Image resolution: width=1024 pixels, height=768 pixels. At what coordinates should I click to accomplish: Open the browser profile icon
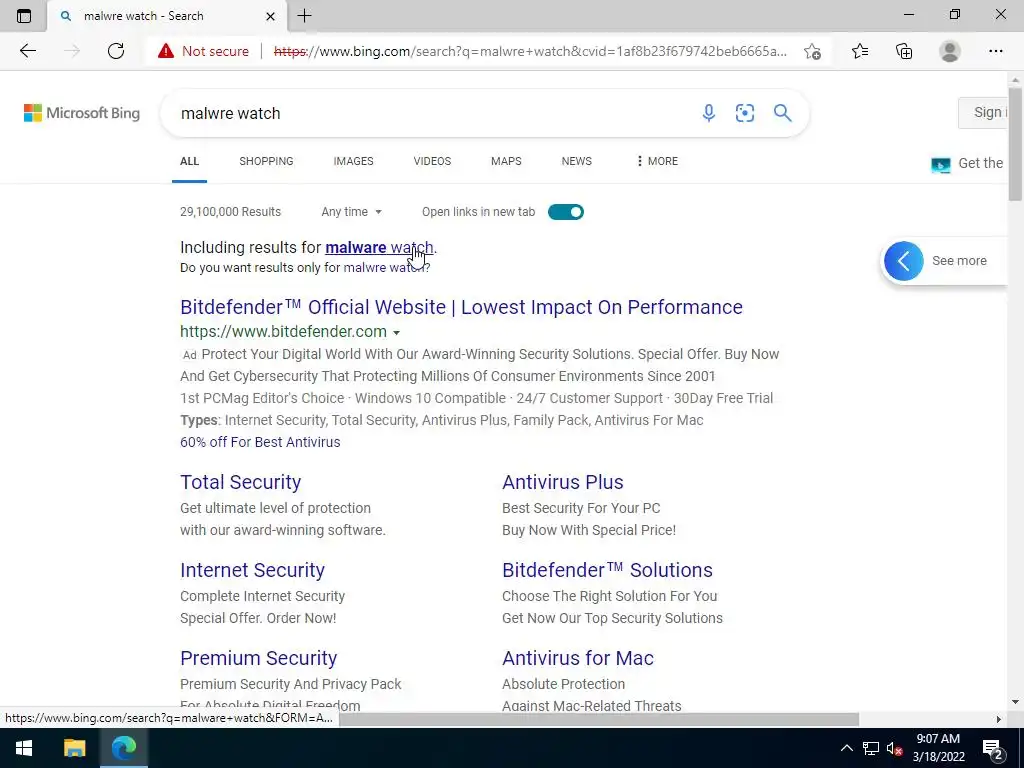coord(950,51)
